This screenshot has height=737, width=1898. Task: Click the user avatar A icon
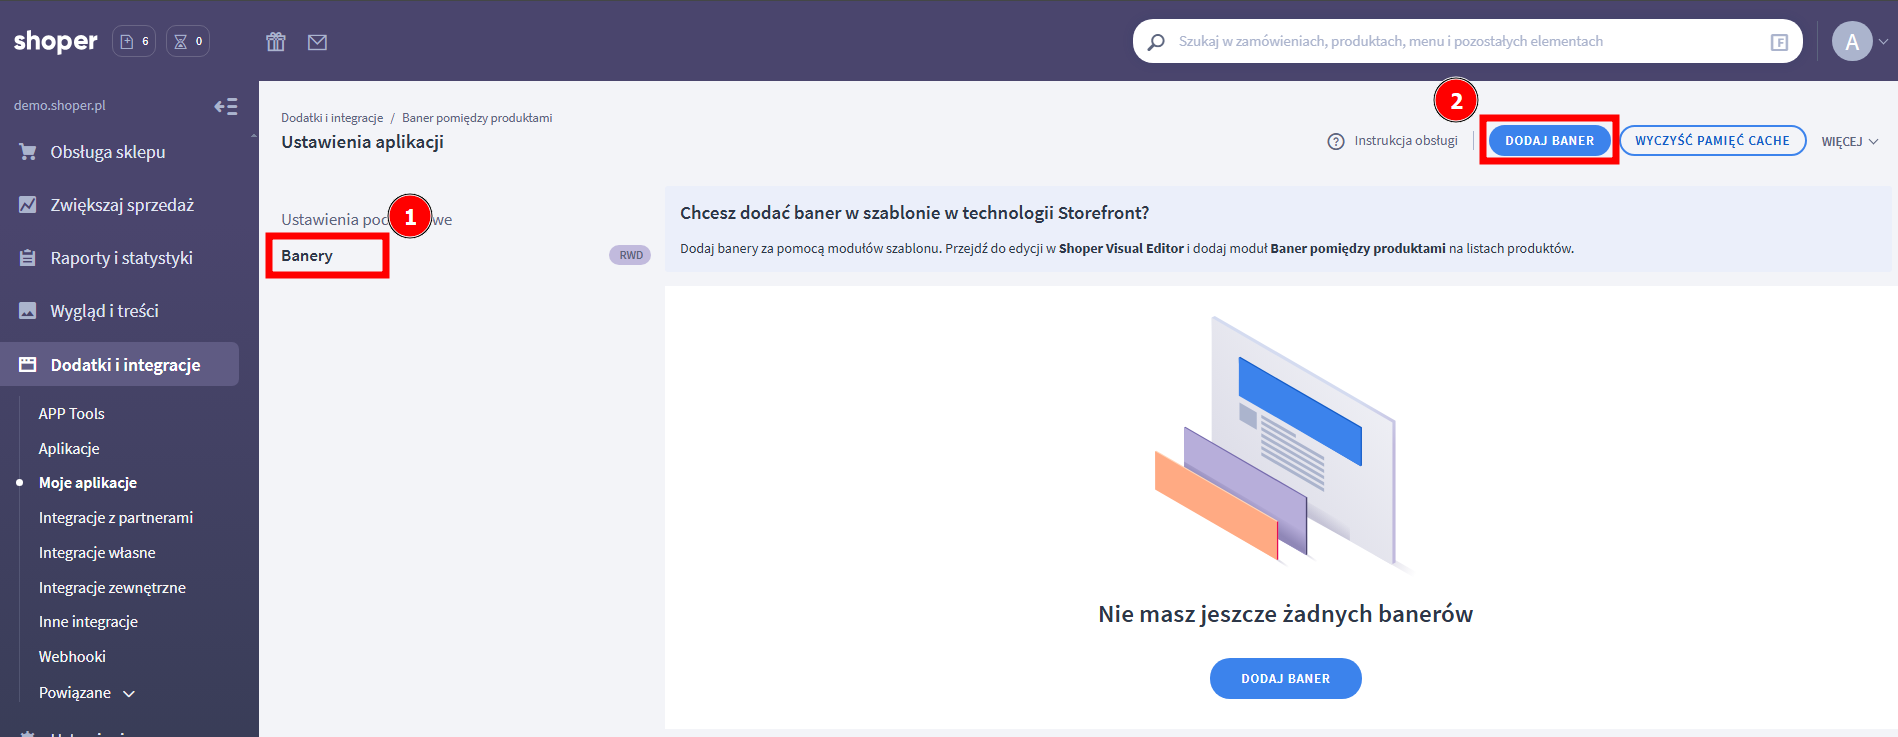1851,42
